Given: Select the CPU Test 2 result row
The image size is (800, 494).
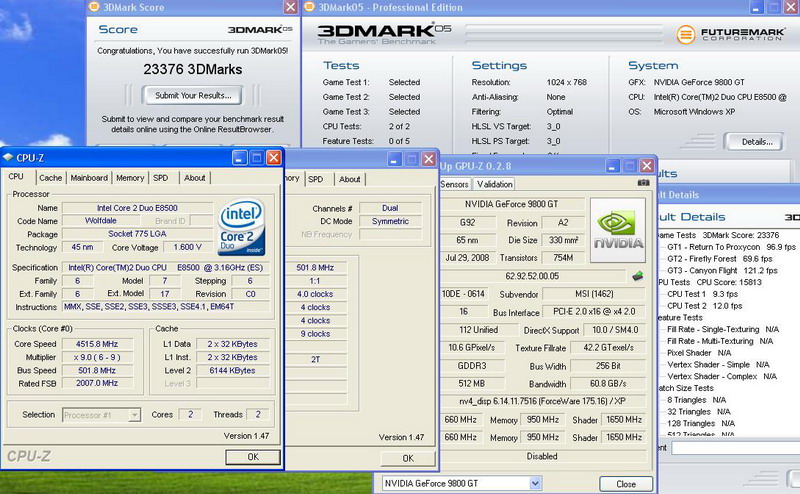Looking at the screenshot, I should (x=705, y=306).
